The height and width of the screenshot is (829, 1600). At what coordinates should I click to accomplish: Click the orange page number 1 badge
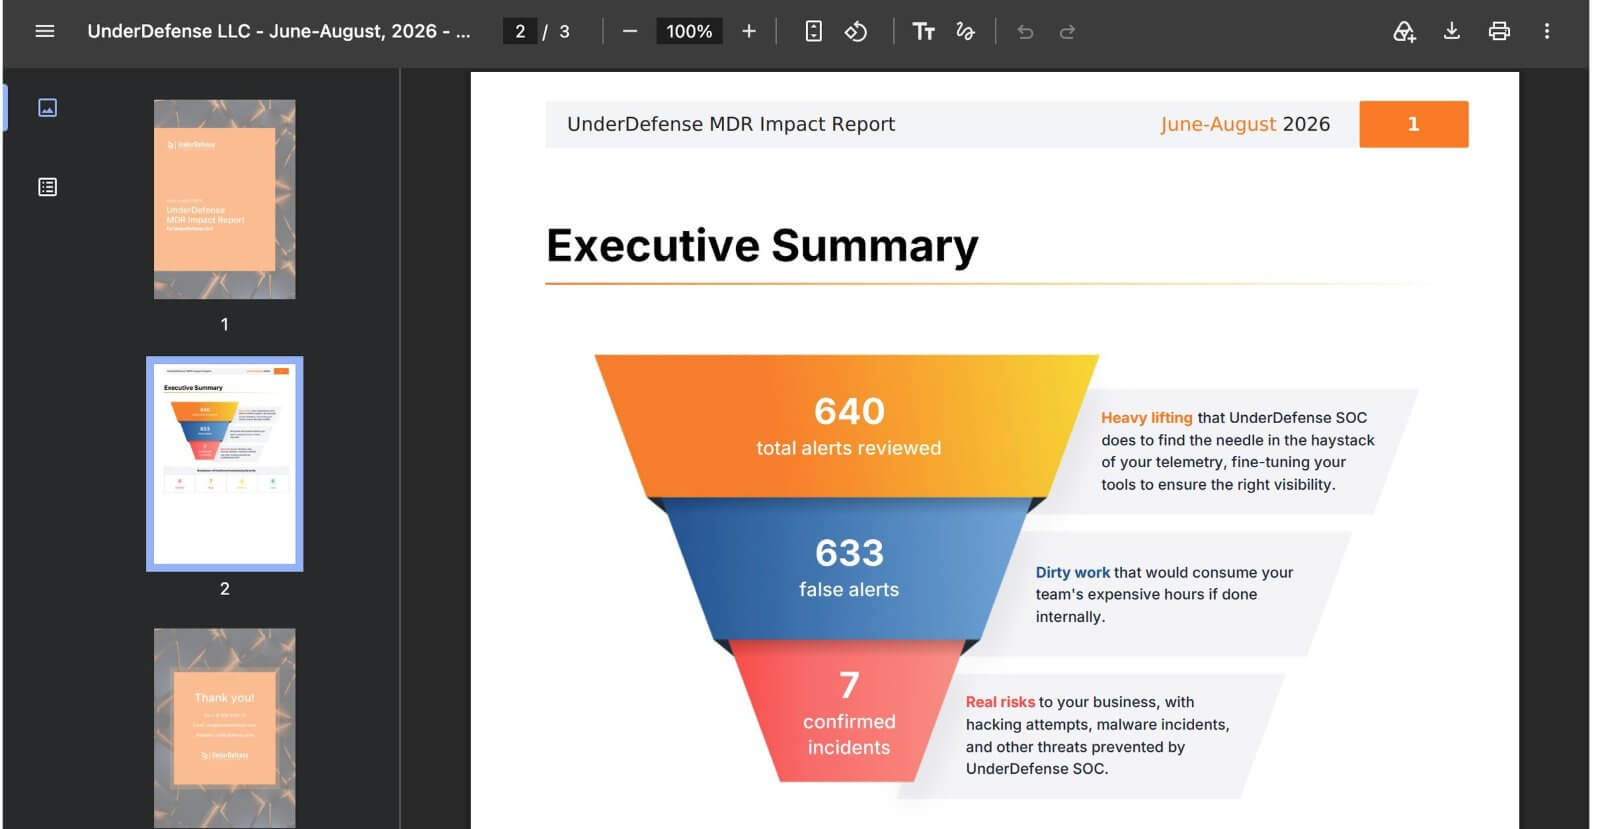click(1414, 124)
